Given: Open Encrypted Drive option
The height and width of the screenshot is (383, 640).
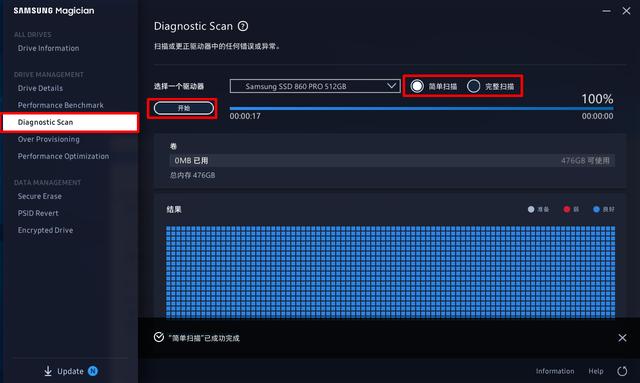Looking at the screenshot, I should coord(45,230).
